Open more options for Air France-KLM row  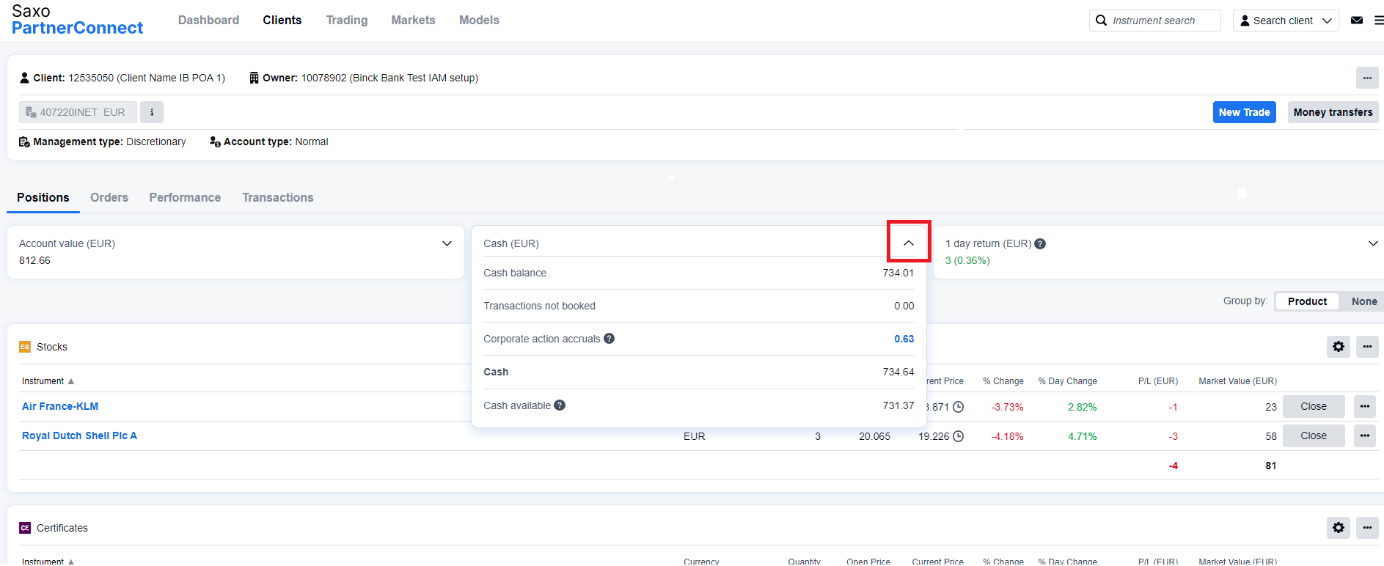pyautogui.click(x=1364, y=406)
